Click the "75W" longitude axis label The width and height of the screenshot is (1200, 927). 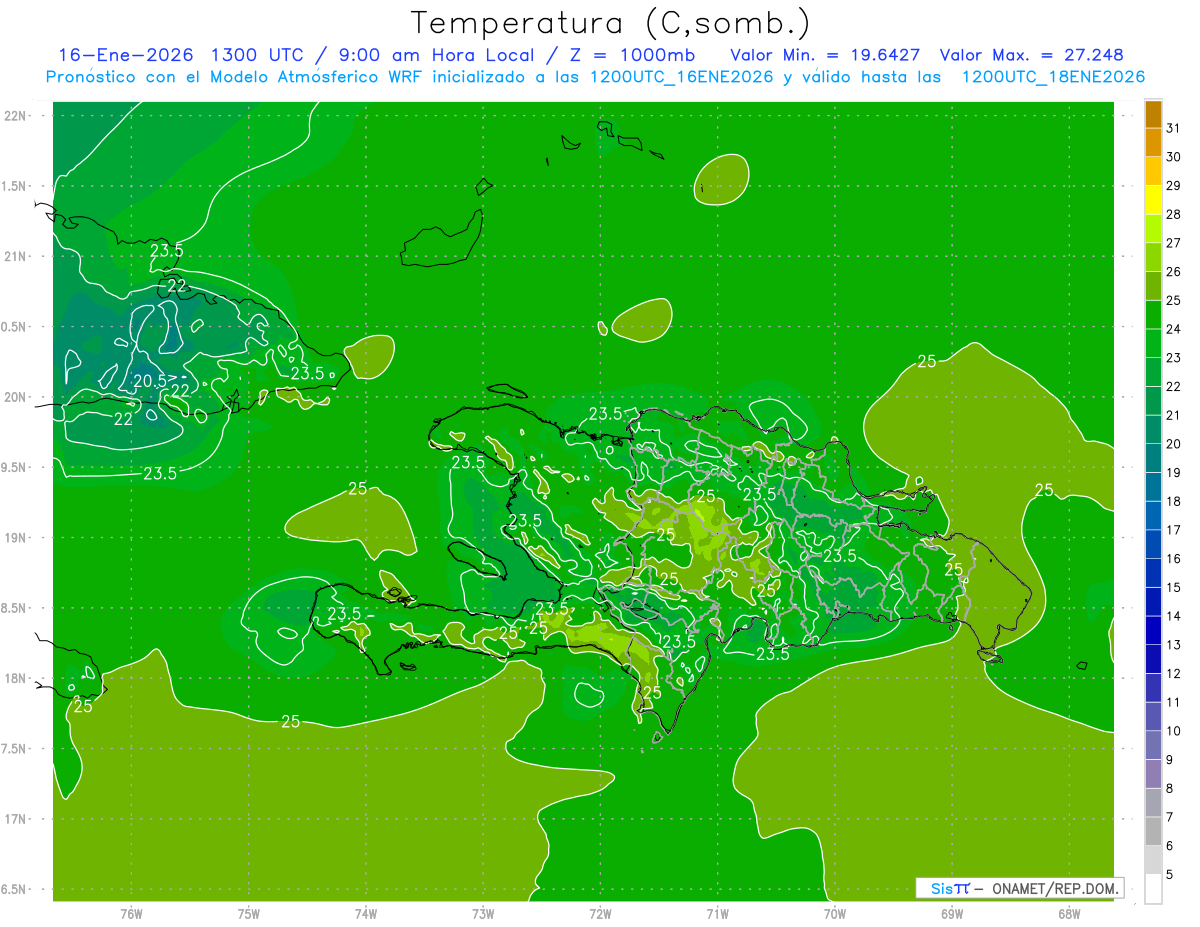coord(249,913)
